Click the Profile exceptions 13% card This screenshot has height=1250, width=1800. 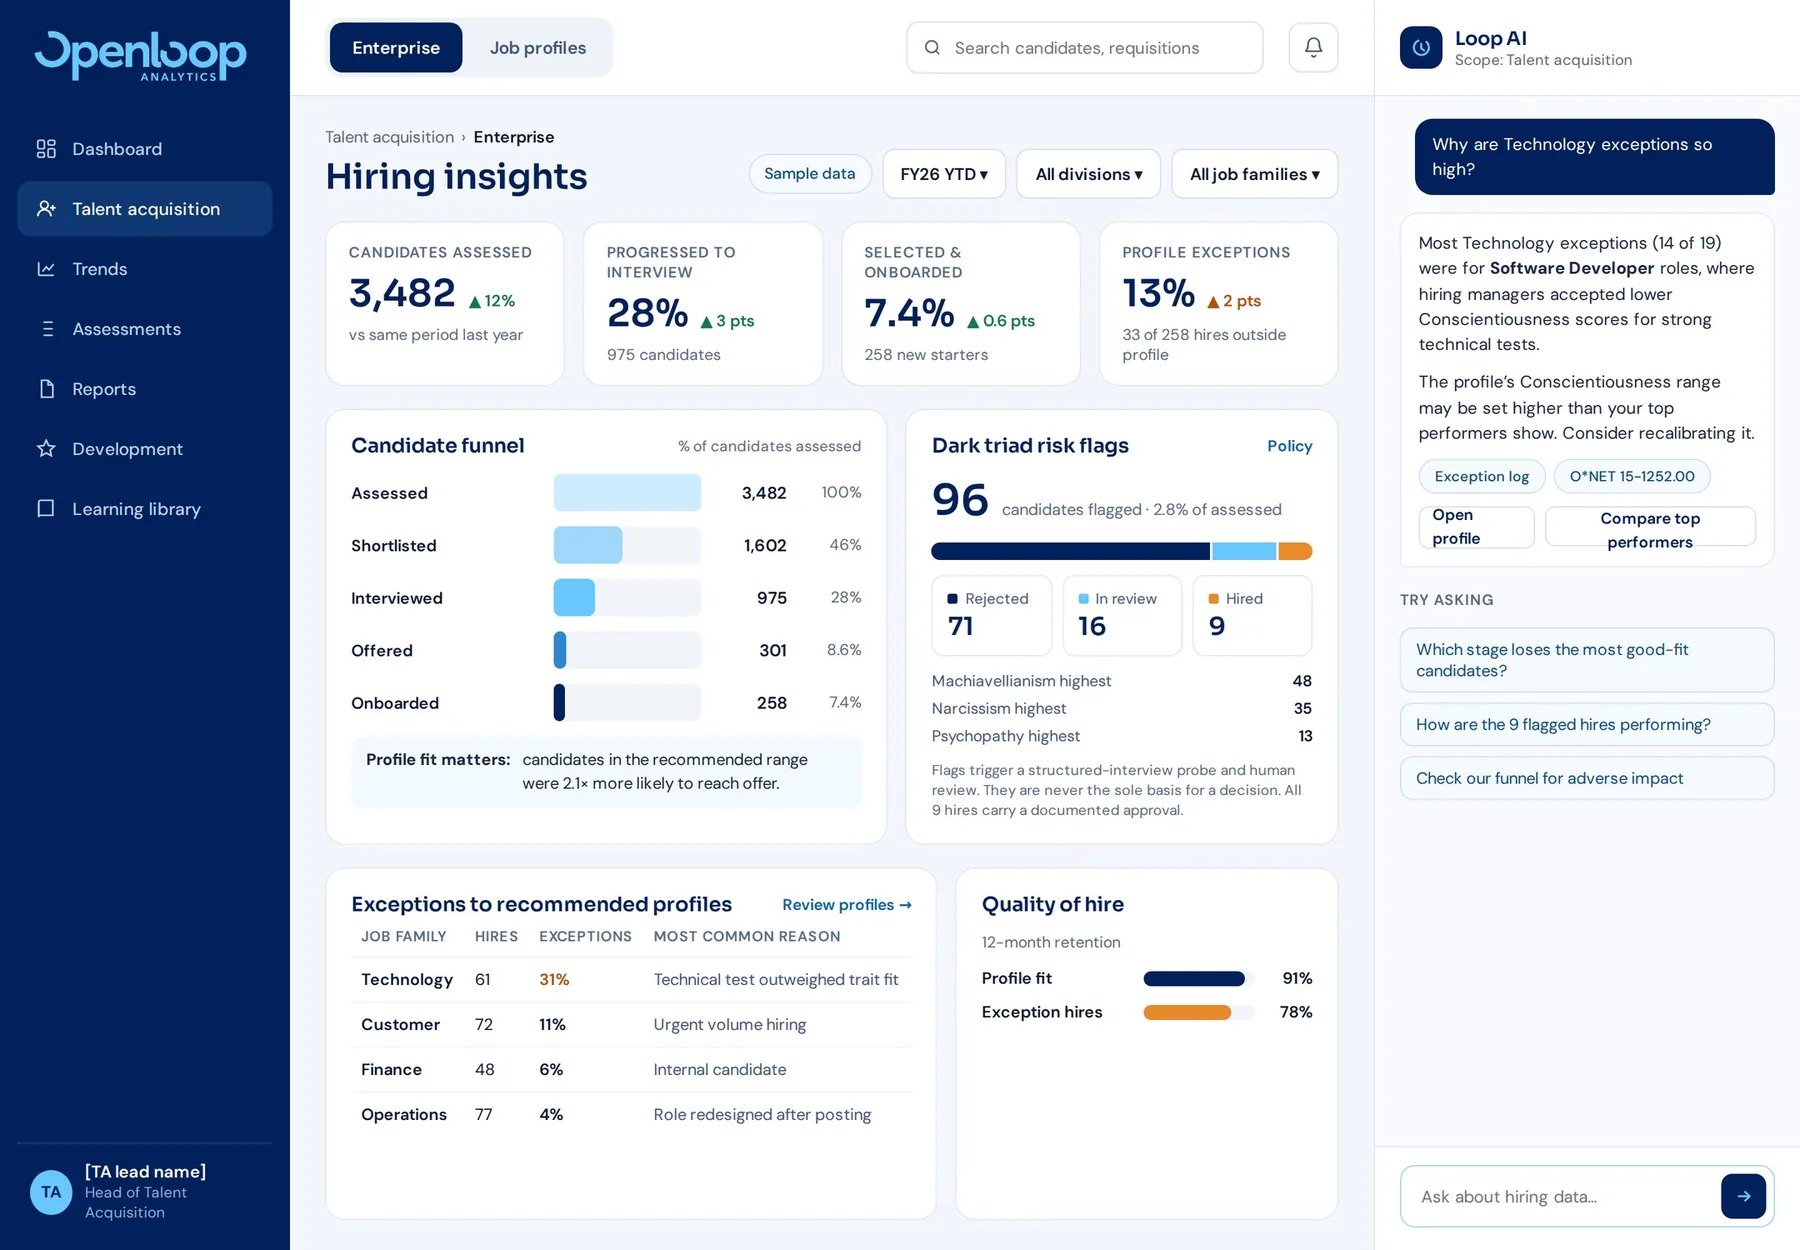[x=1219, y=304]
